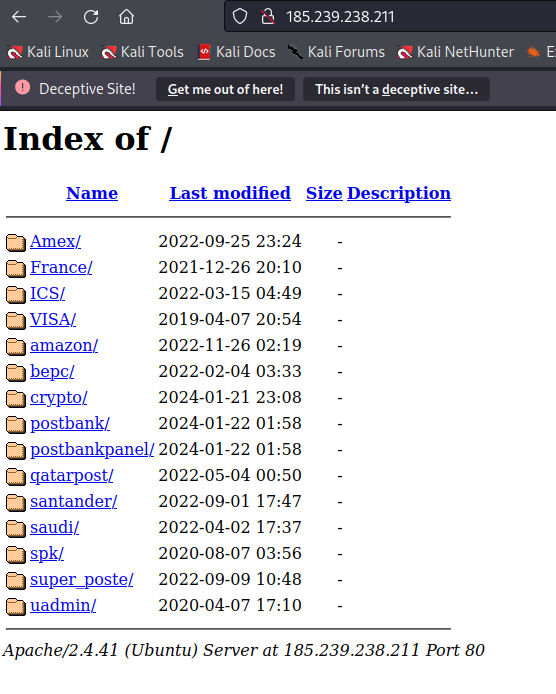This screenshot has height=694, width=556.
Task: Sort the listing by Size column
Action: tap(324, 193)
